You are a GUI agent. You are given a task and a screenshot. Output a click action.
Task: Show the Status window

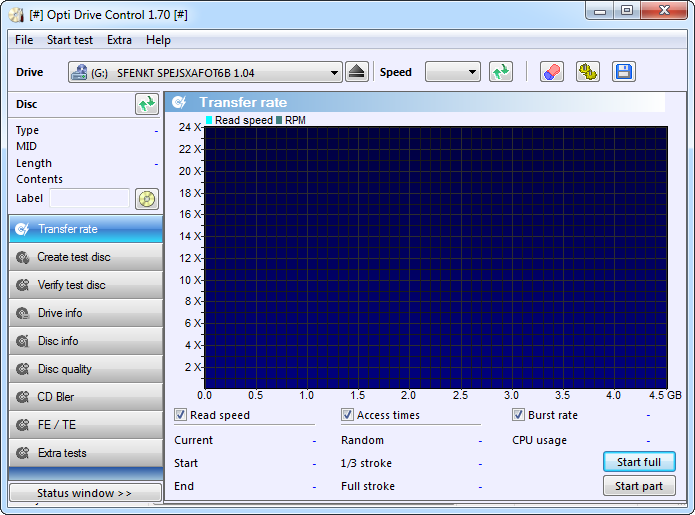(85, 493)
